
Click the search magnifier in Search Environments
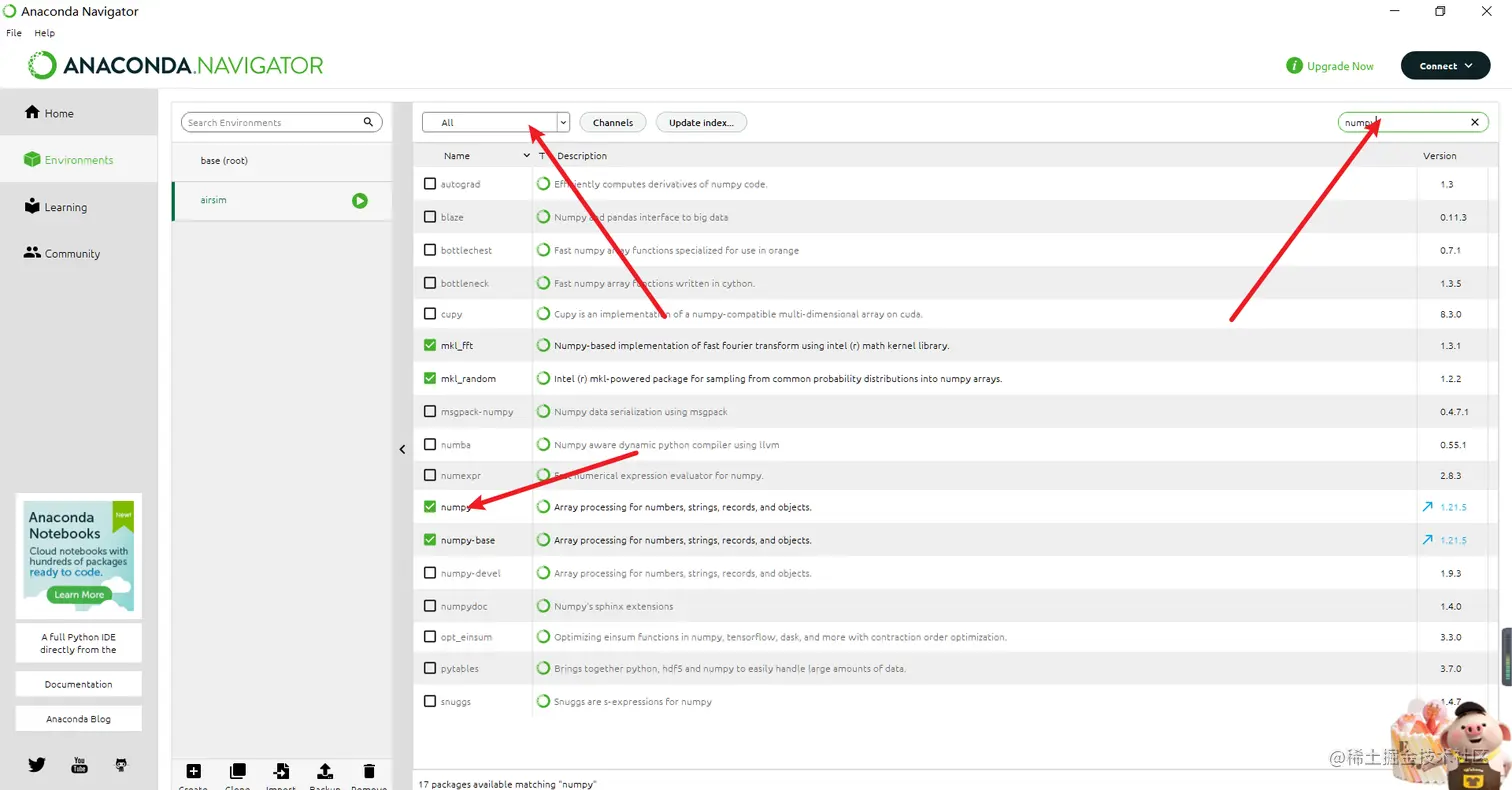point(369,122)
